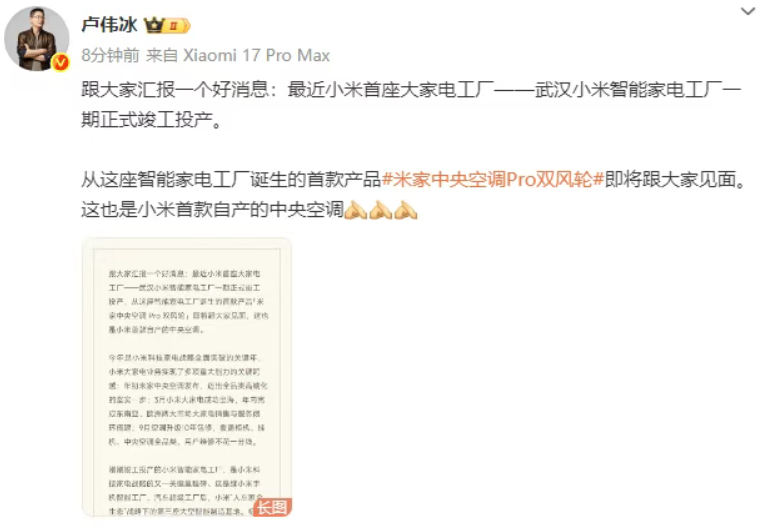Click the gold level II badge
The image size is (771, 530).
(x=177, y=25)
